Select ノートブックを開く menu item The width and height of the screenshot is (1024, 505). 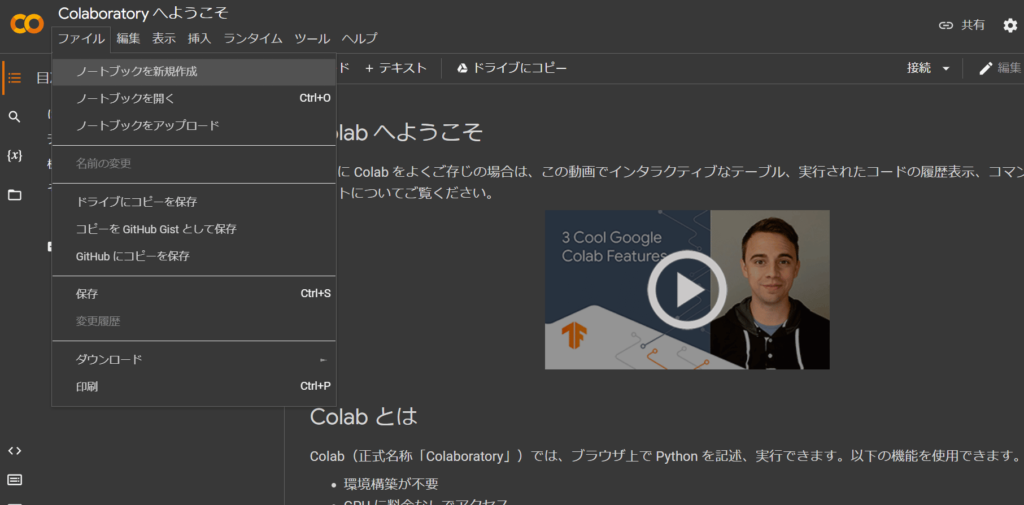point(194,99)
